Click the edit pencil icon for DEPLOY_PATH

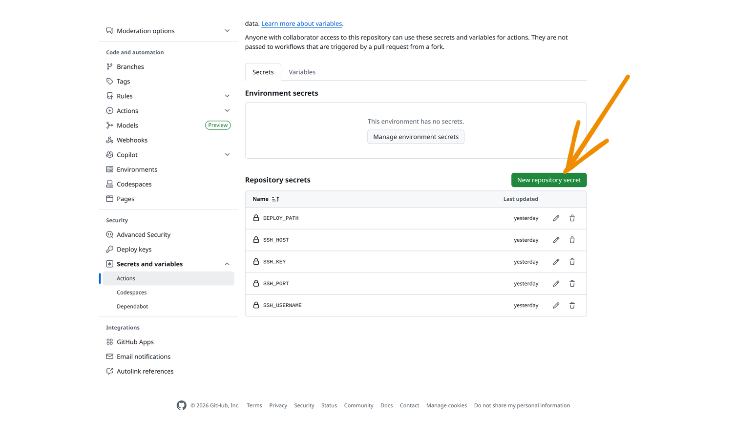point(556,218)
